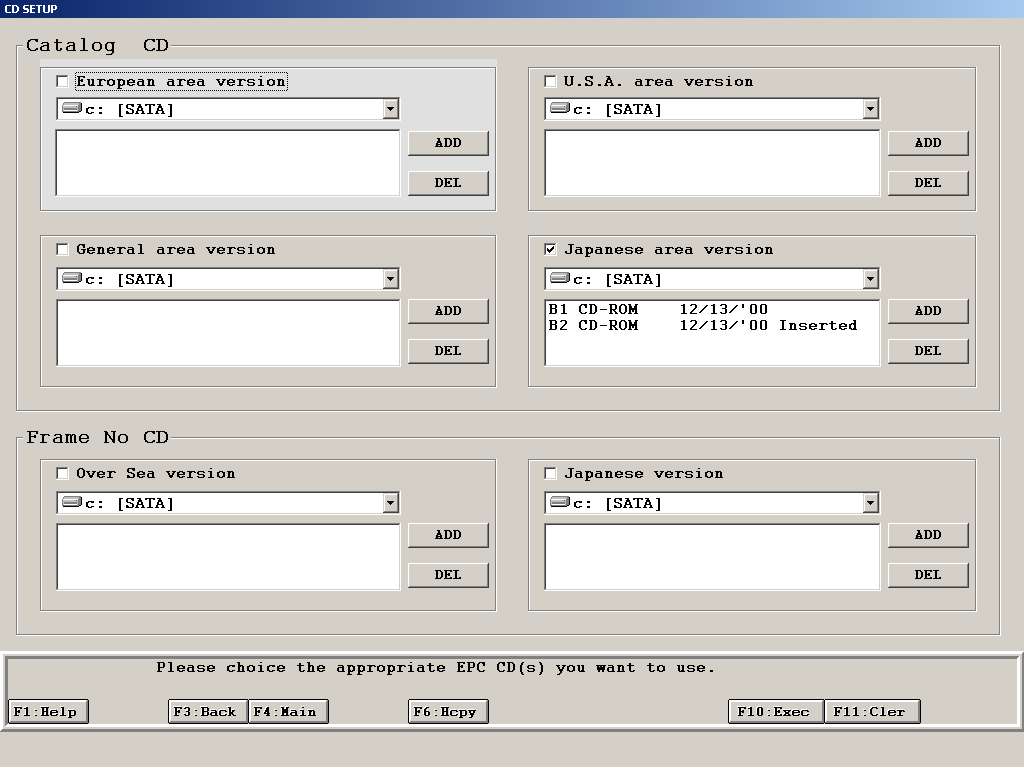The width and height of the screenshot is (1024, 768).
Task: Click DEL in the General area version group
Action: [x=448, y=351]
